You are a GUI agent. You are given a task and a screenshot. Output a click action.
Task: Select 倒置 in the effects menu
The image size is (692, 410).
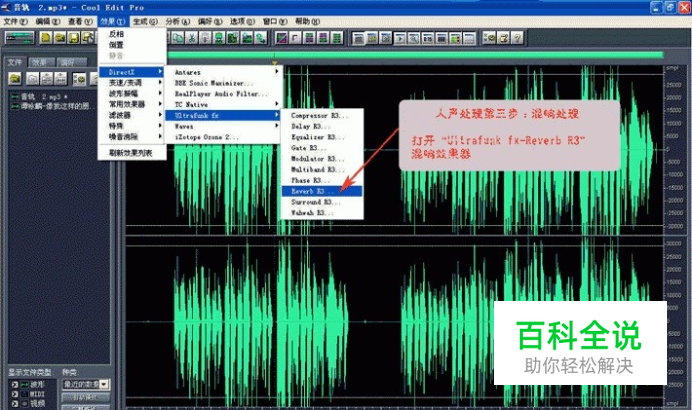[x=132, y=45]
